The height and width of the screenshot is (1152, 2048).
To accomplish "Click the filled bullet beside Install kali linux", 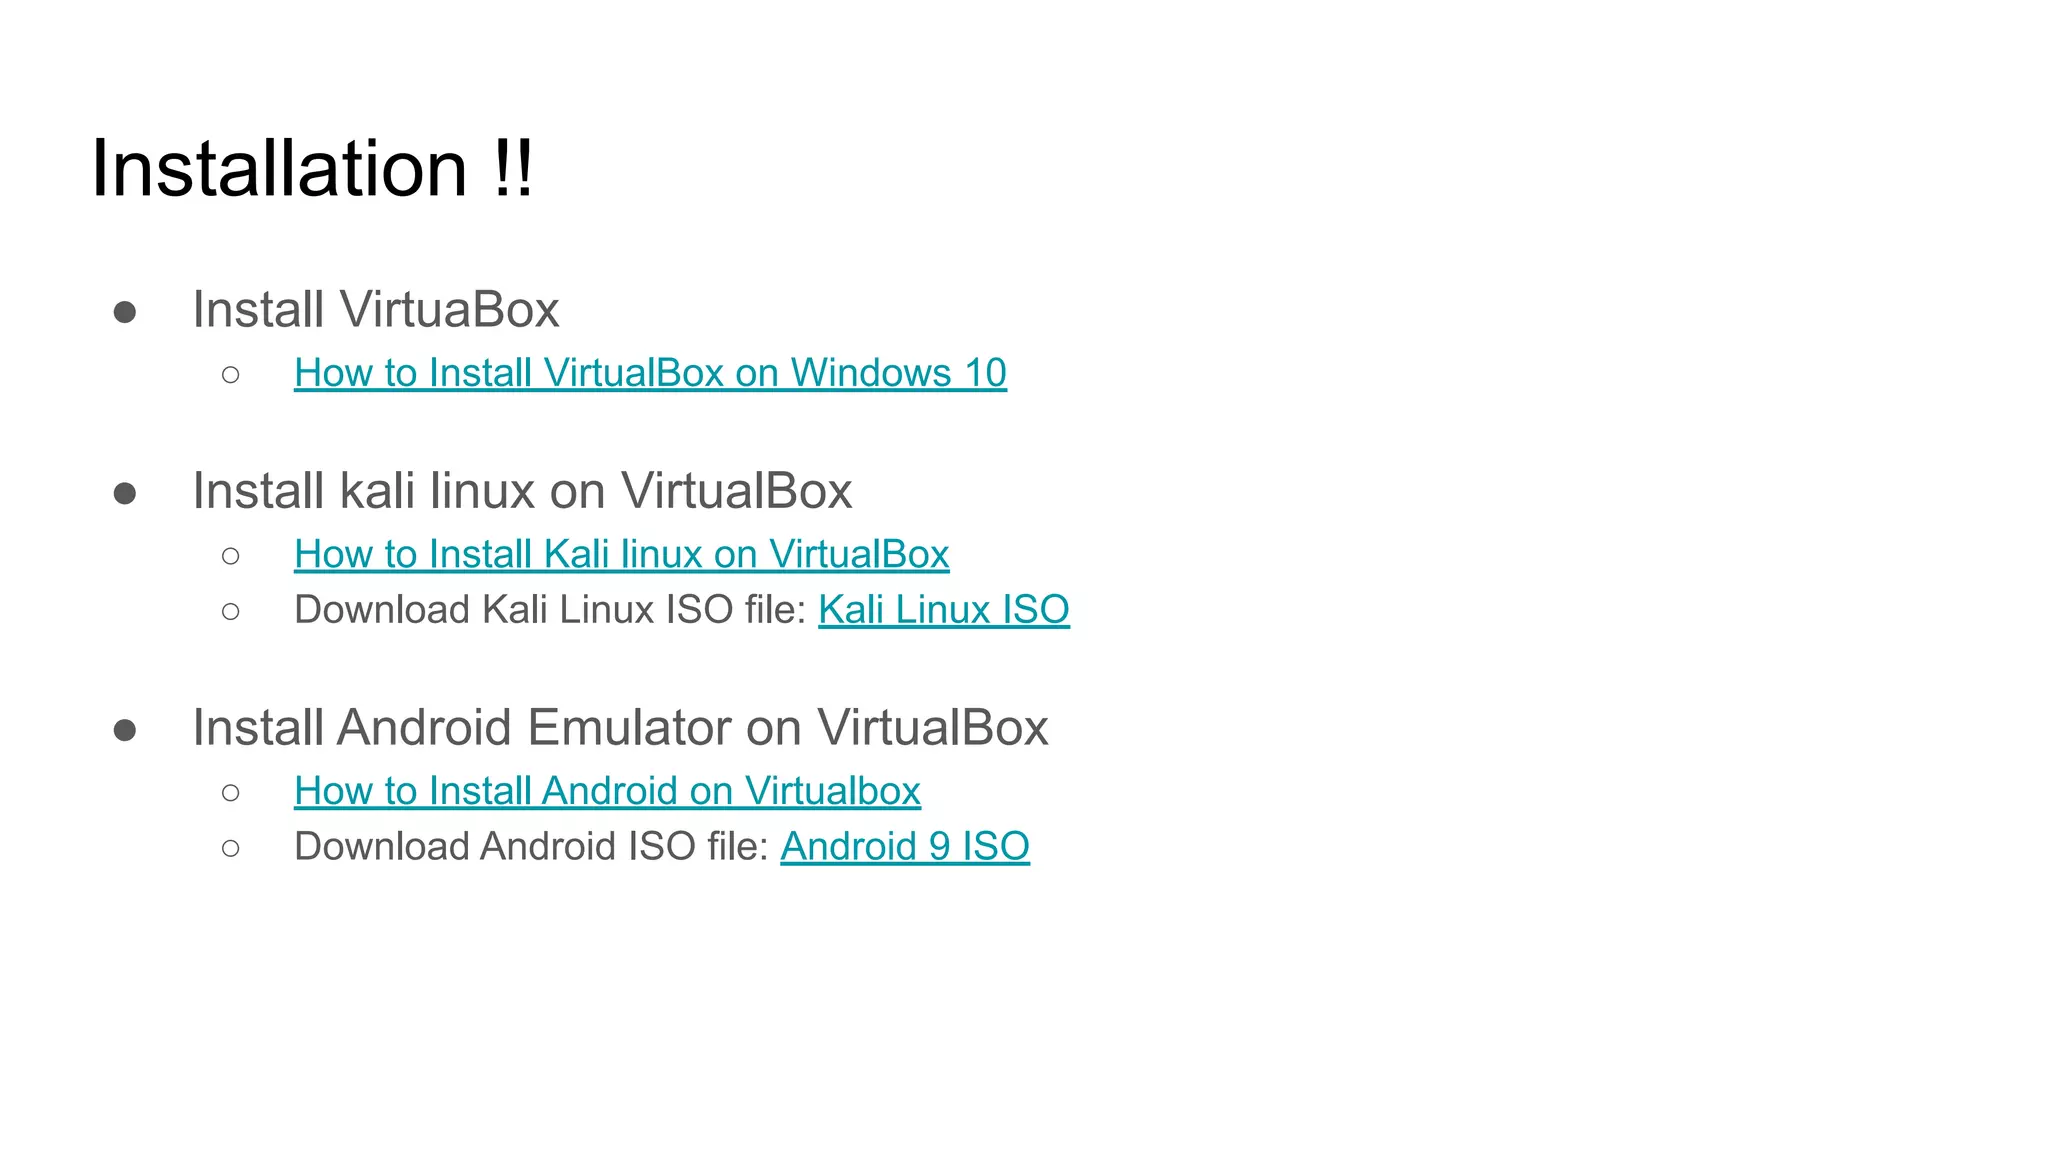I will pyautogui.click(x=125, y=494).
